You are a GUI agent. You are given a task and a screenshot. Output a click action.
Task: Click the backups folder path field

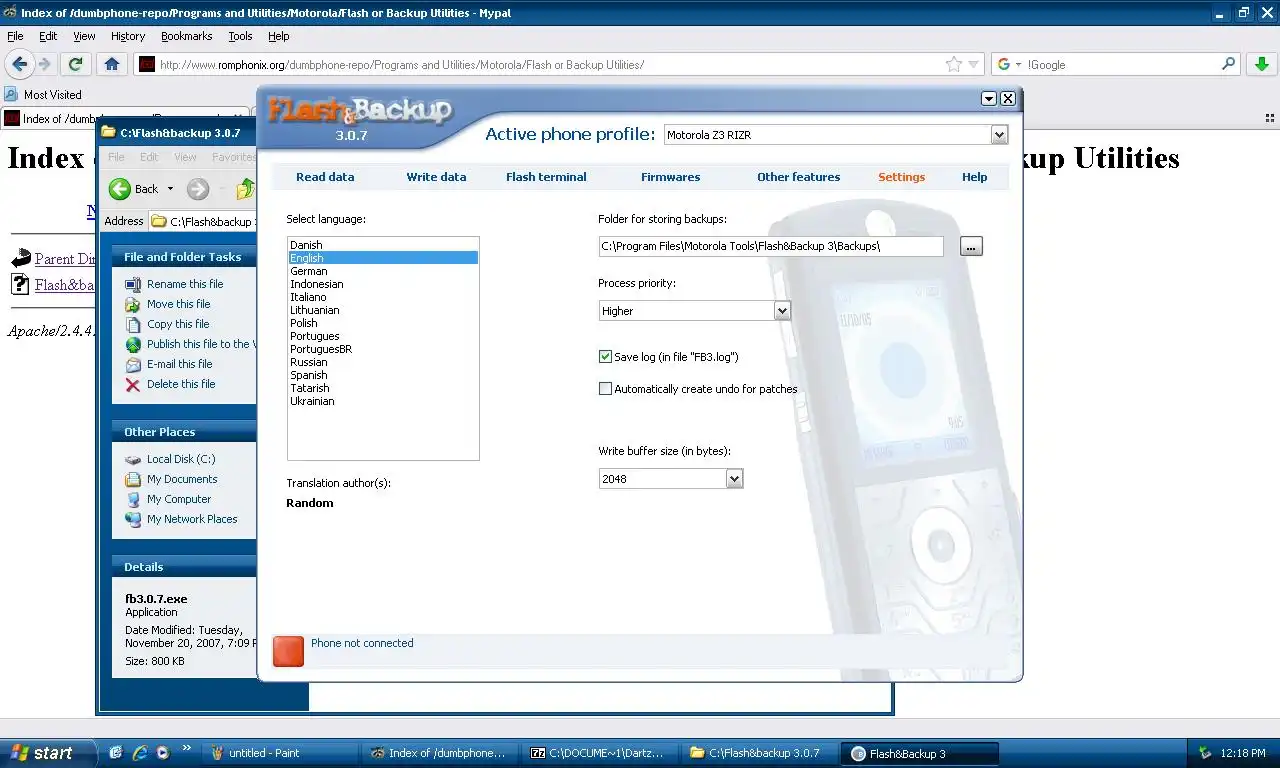(x=770, y=246)
